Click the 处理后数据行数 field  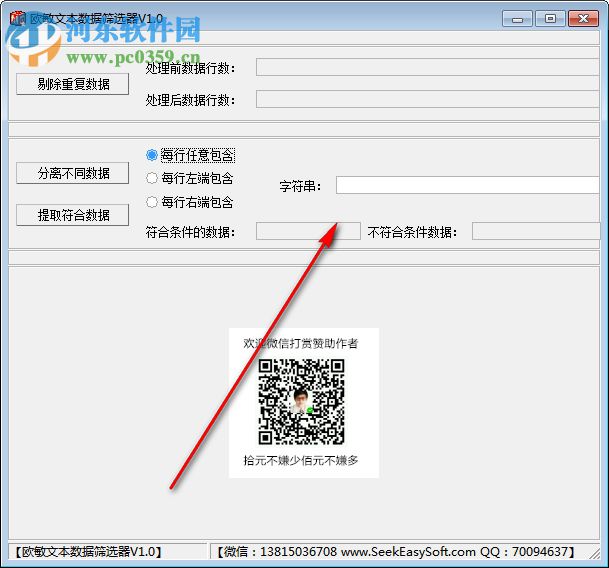427,99
